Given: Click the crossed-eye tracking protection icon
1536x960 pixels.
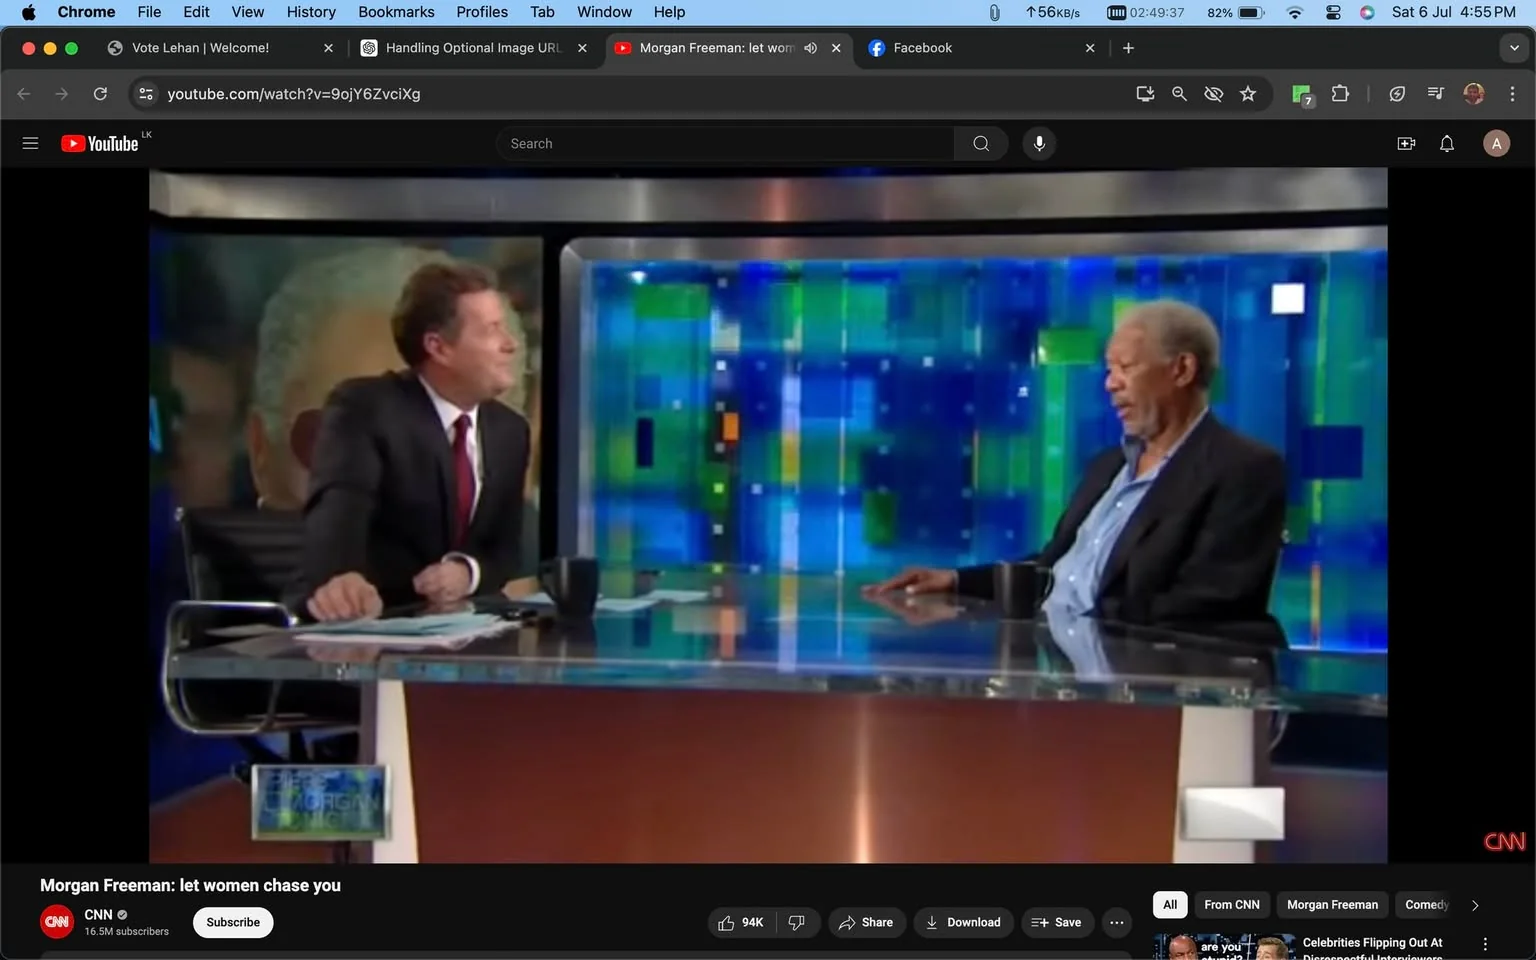Looking at the screenshot, I should [1213, 93].
